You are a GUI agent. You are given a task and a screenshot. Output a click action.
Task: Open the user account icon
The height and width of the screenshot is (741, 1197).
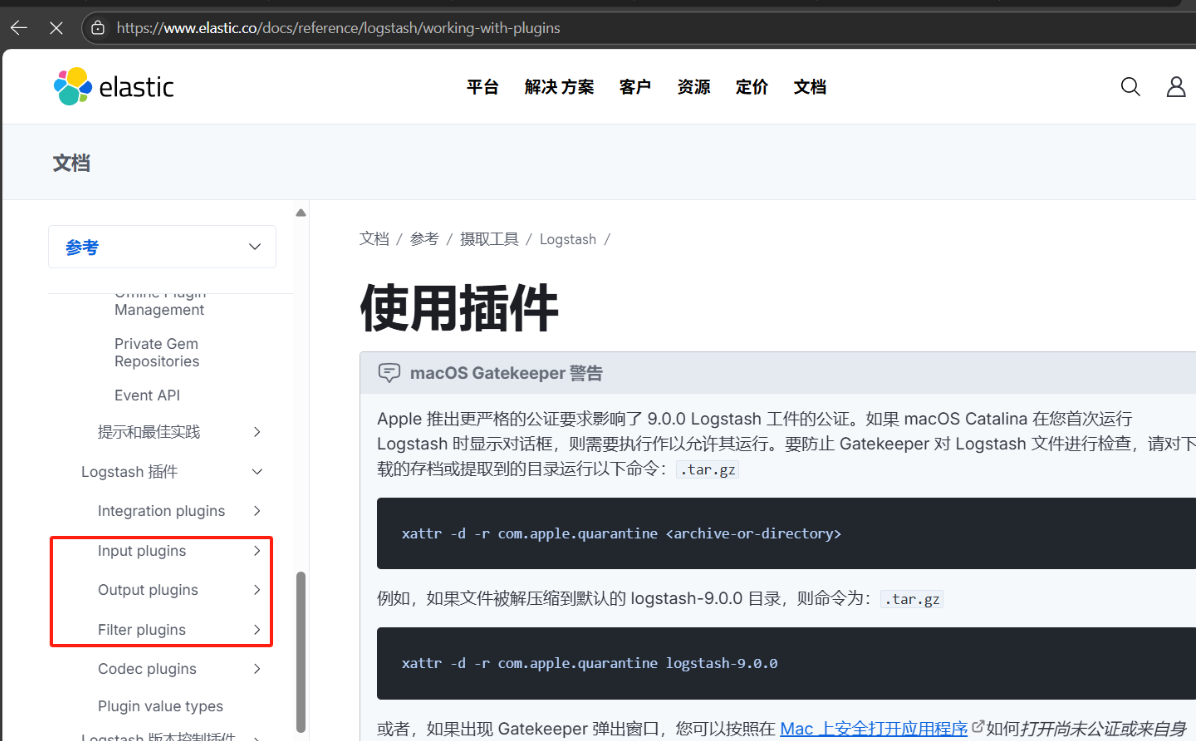(x=1176, y=87)
